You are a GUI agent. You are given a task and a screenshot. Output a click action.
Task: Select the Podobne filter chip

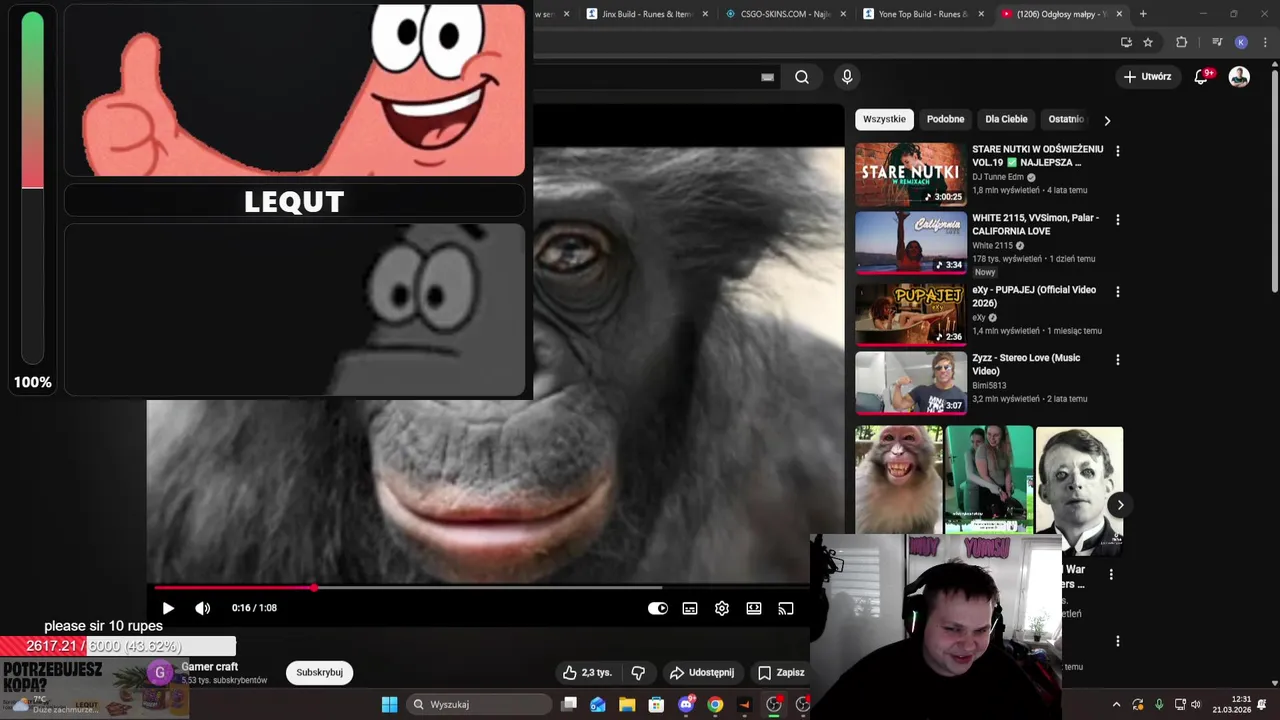(x=945, y=119)
